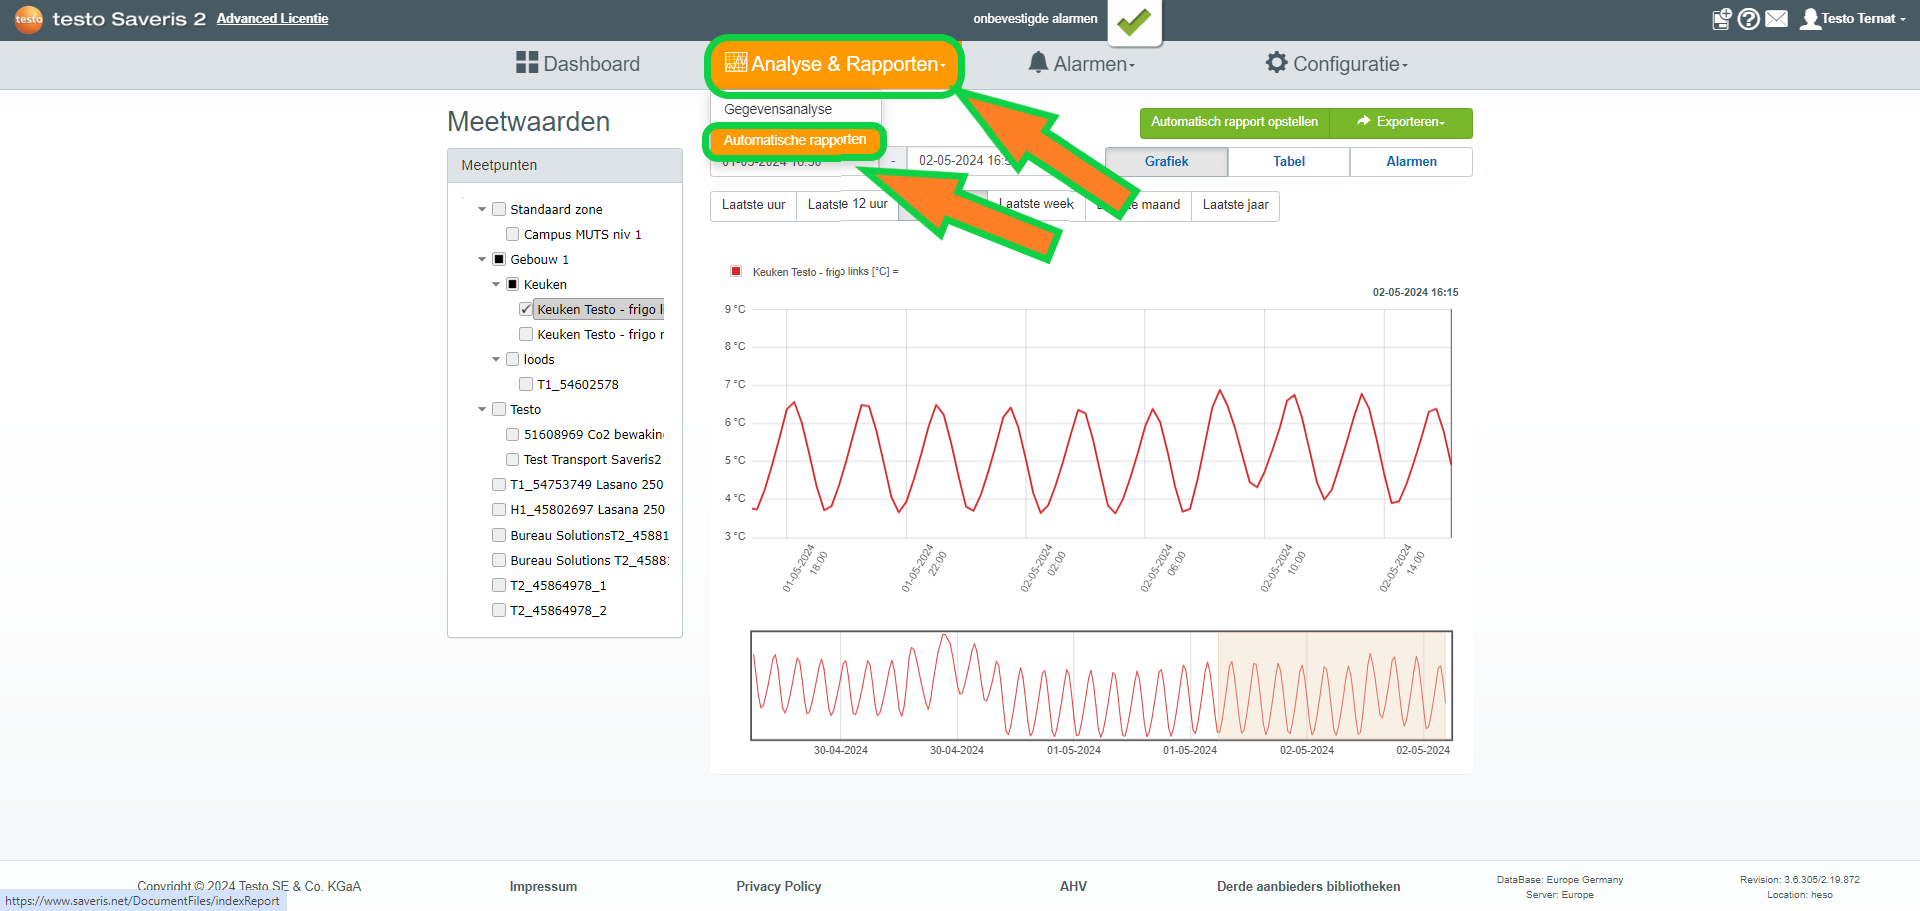This screenshot has width=1920, height=911.
Task: Check the loods checkbox
Action: coord(512,359)
